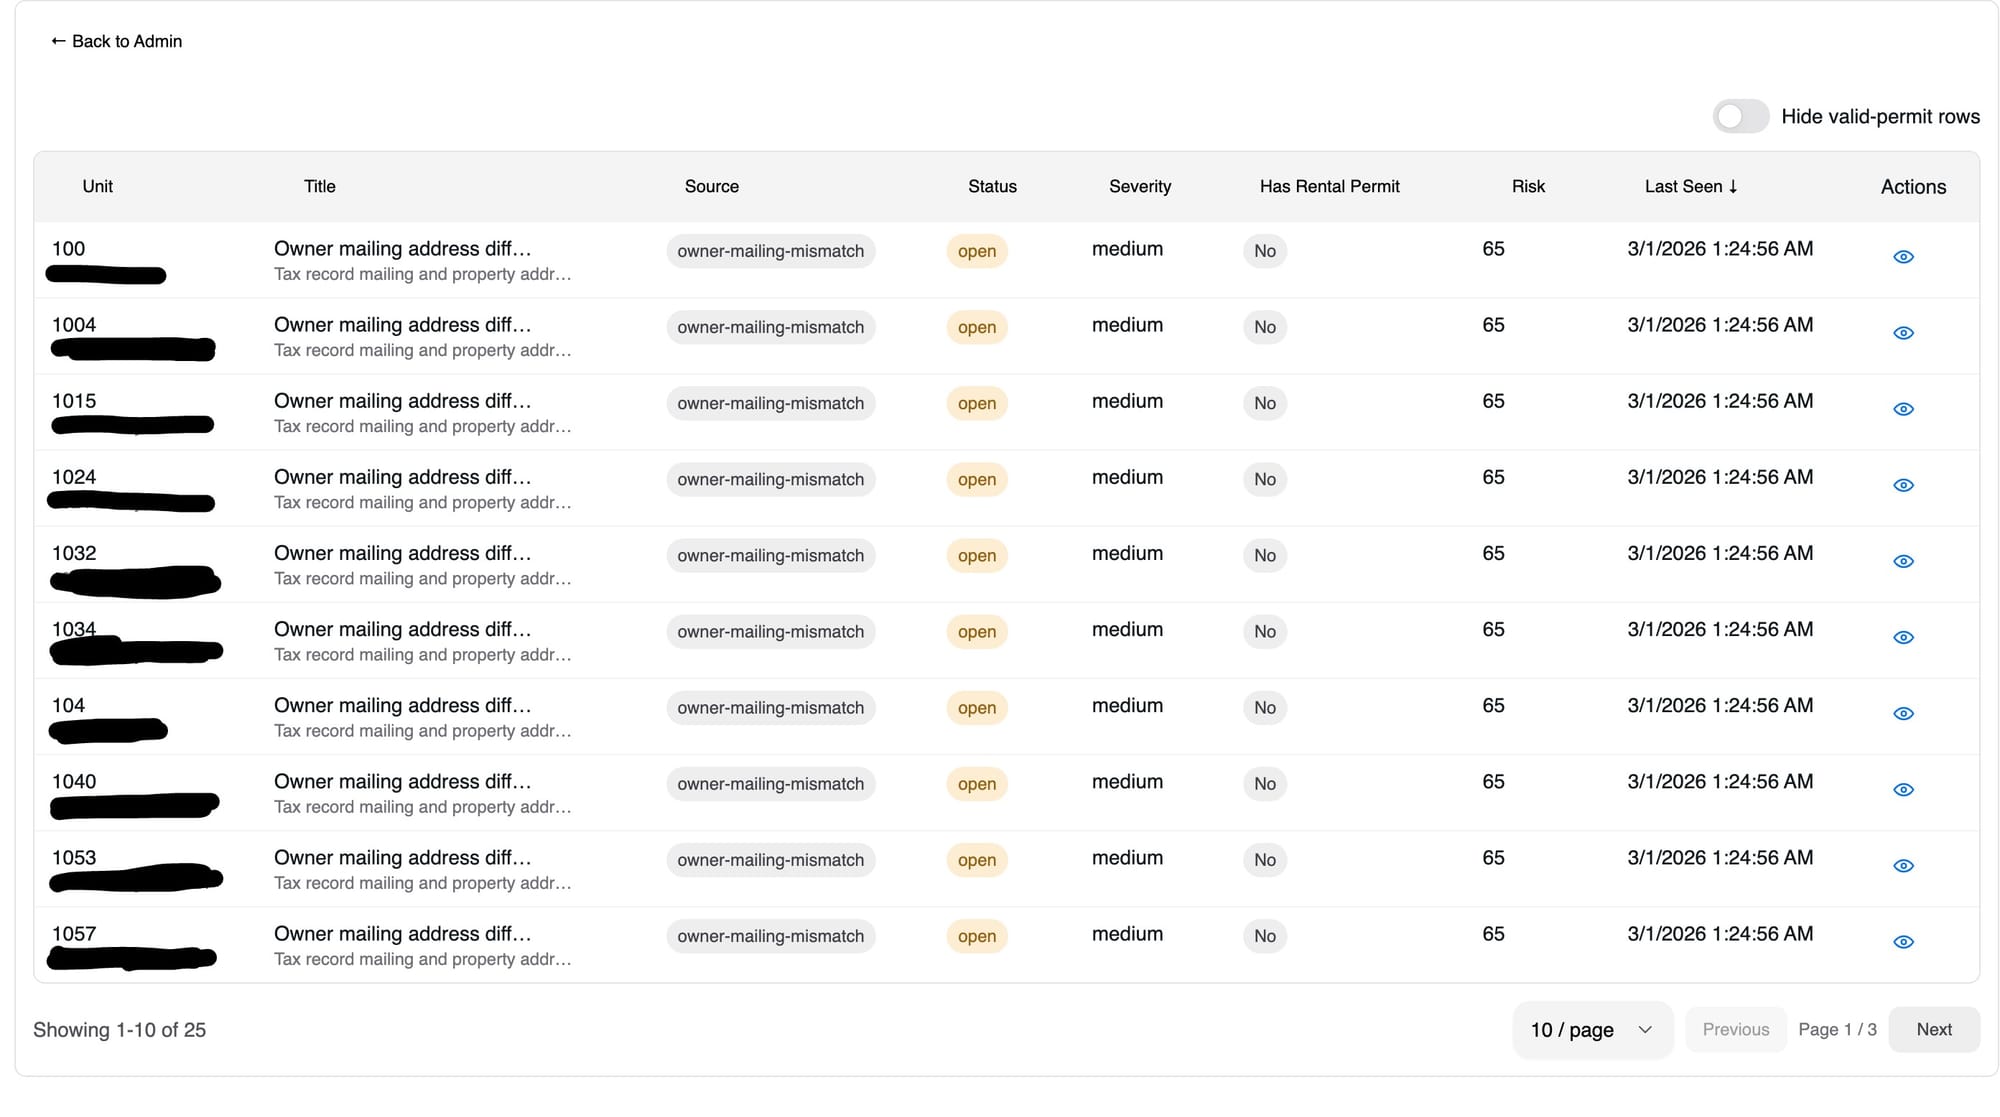View unit 1057 details eye icon
2000x1117 pixels.
[x=1903, y=942]
